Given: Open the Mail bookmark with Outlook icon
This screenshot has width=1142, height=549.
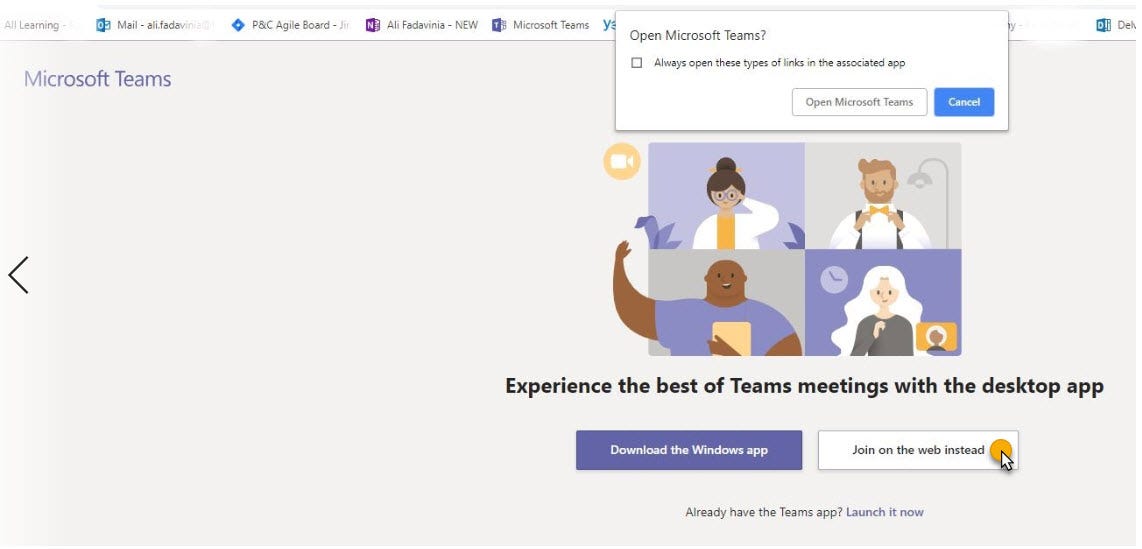Looking at the screenshot, I should click(155, 25).
